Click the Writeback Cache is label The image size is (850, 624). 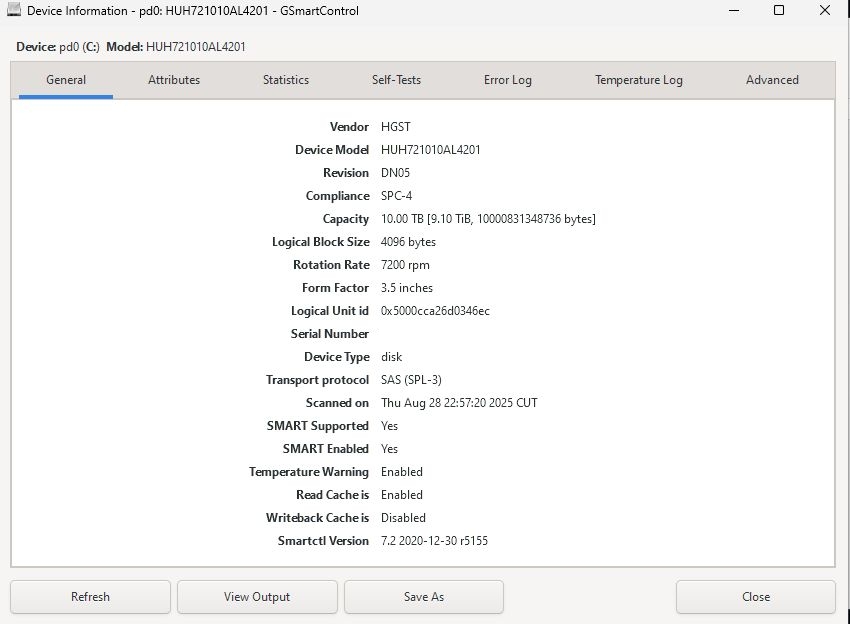tap(318, 518)
